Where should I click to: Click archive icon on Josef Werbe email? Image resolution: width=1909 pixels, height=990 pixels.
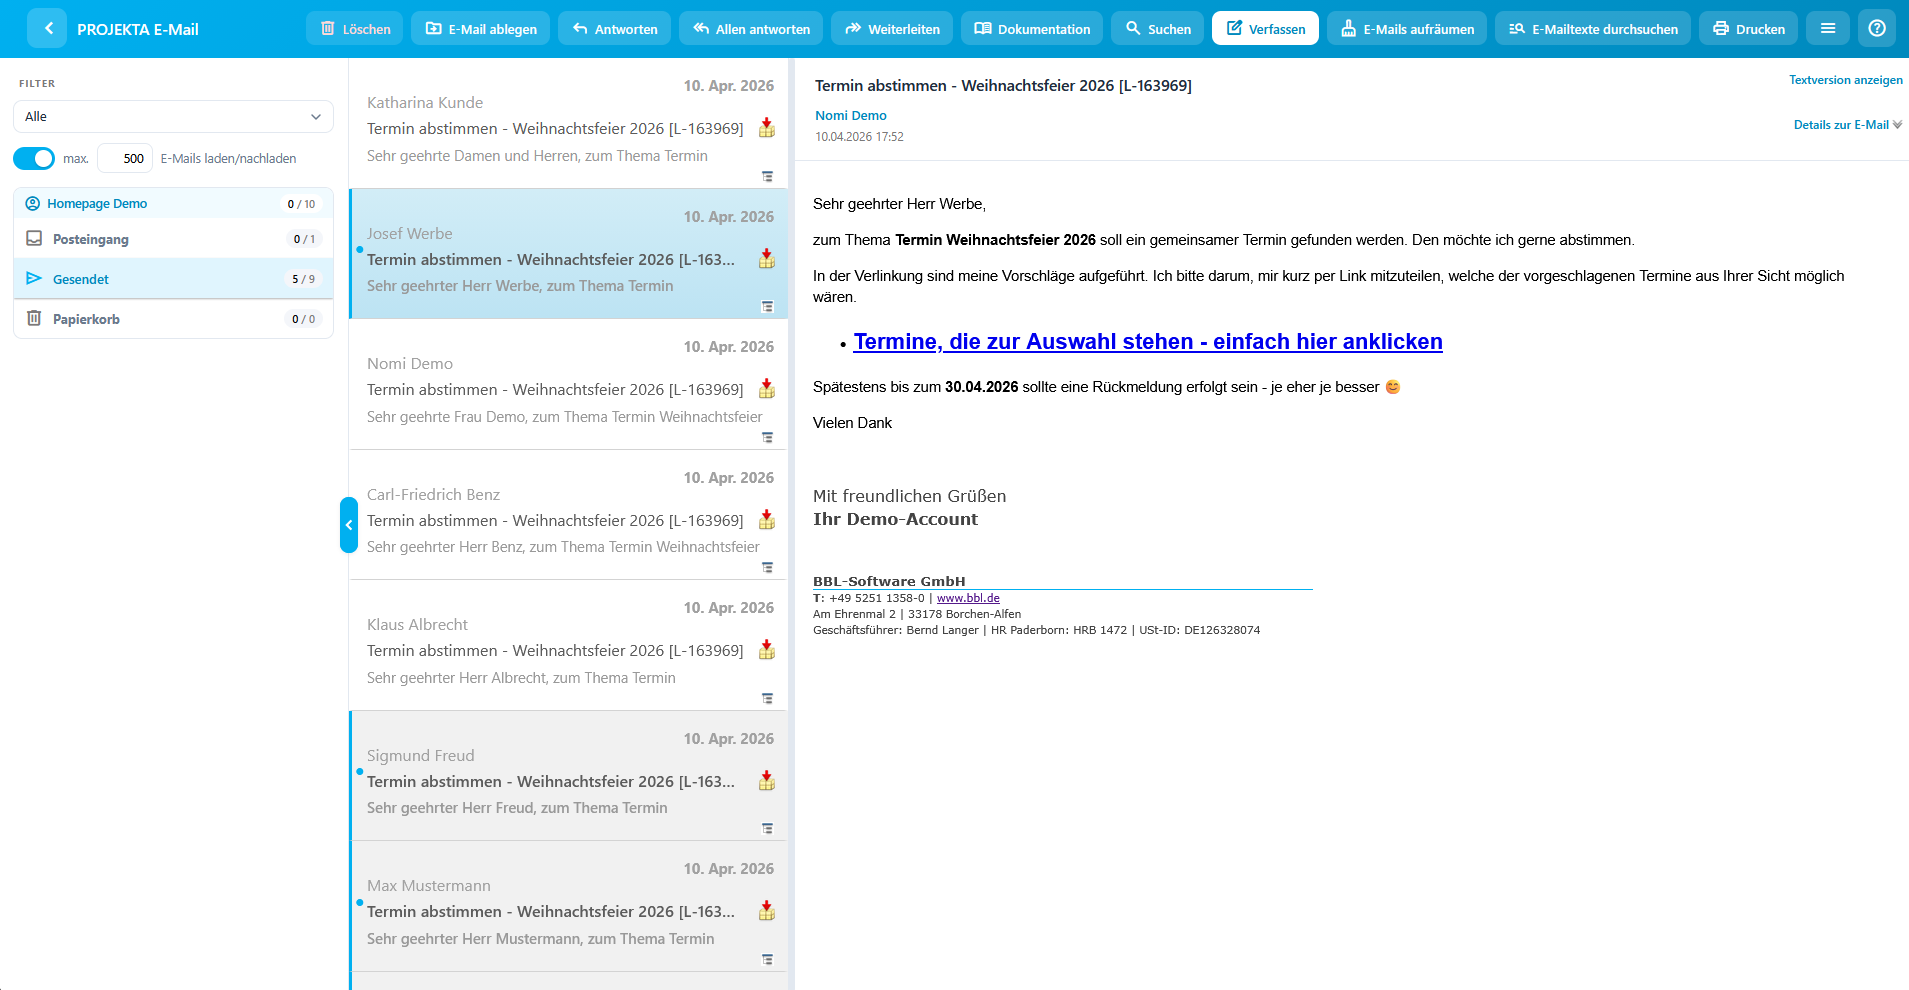767,259
